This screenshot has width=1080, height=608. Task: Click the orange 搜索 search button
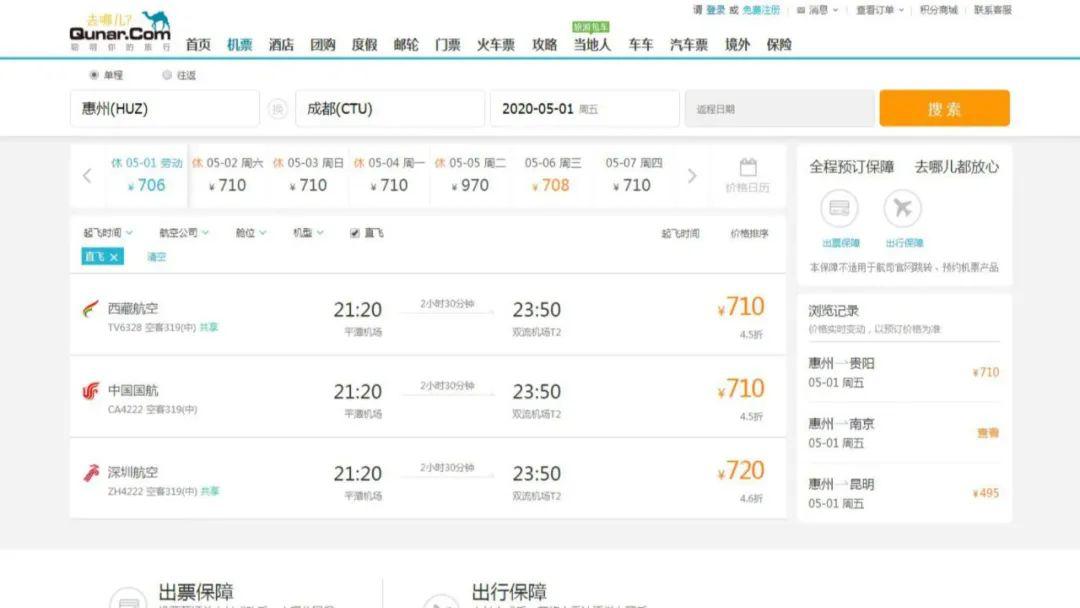click(x=944, y=108)
